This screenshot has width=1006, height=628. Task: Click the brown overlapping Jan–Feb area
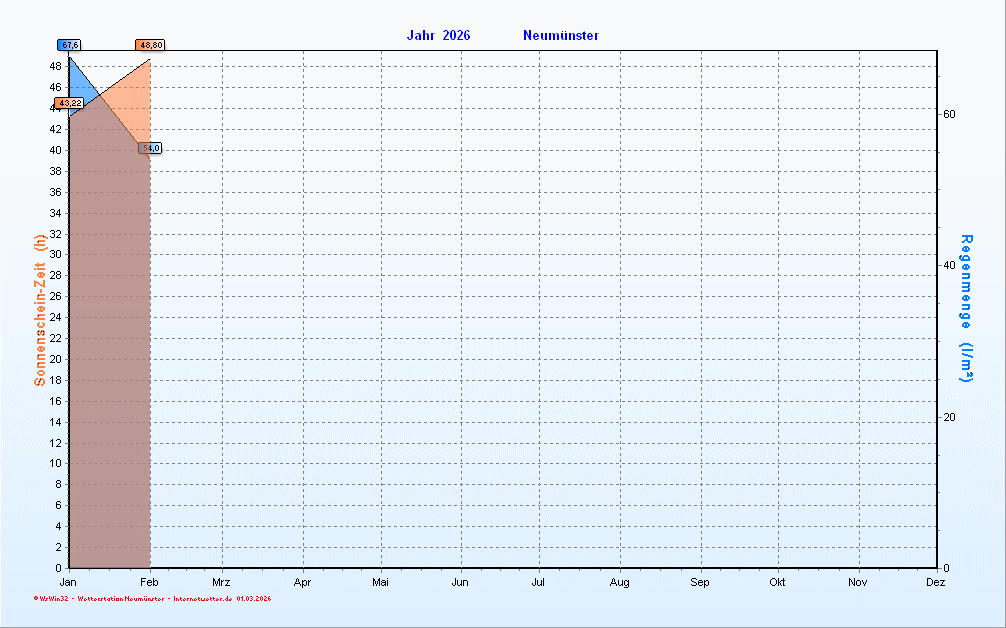tap(108, 350)
